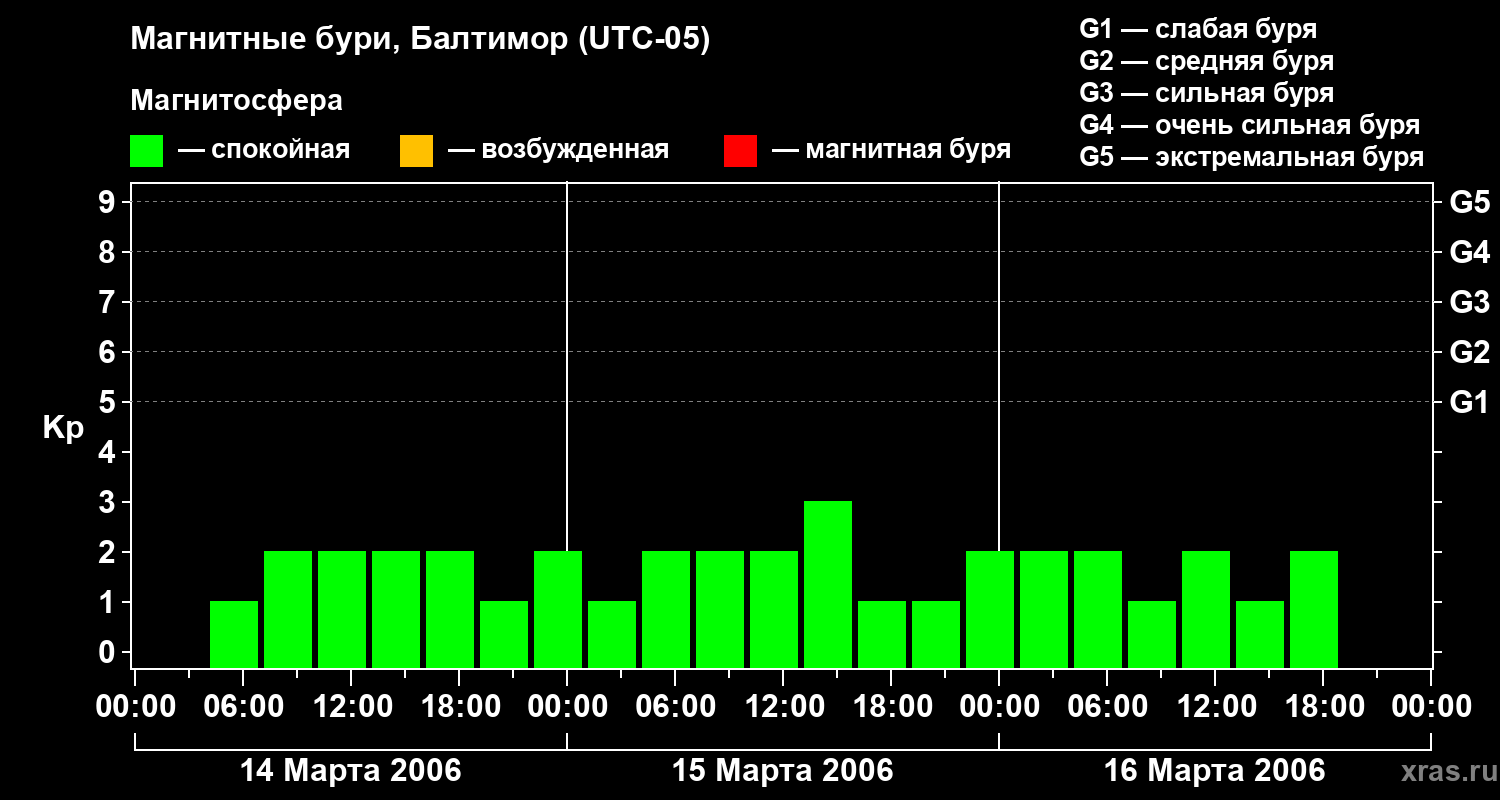The width and height of the screenshot is (1500, 800).
Task: Click the '06:00' time label for 15 March
Action: point(675,706)
